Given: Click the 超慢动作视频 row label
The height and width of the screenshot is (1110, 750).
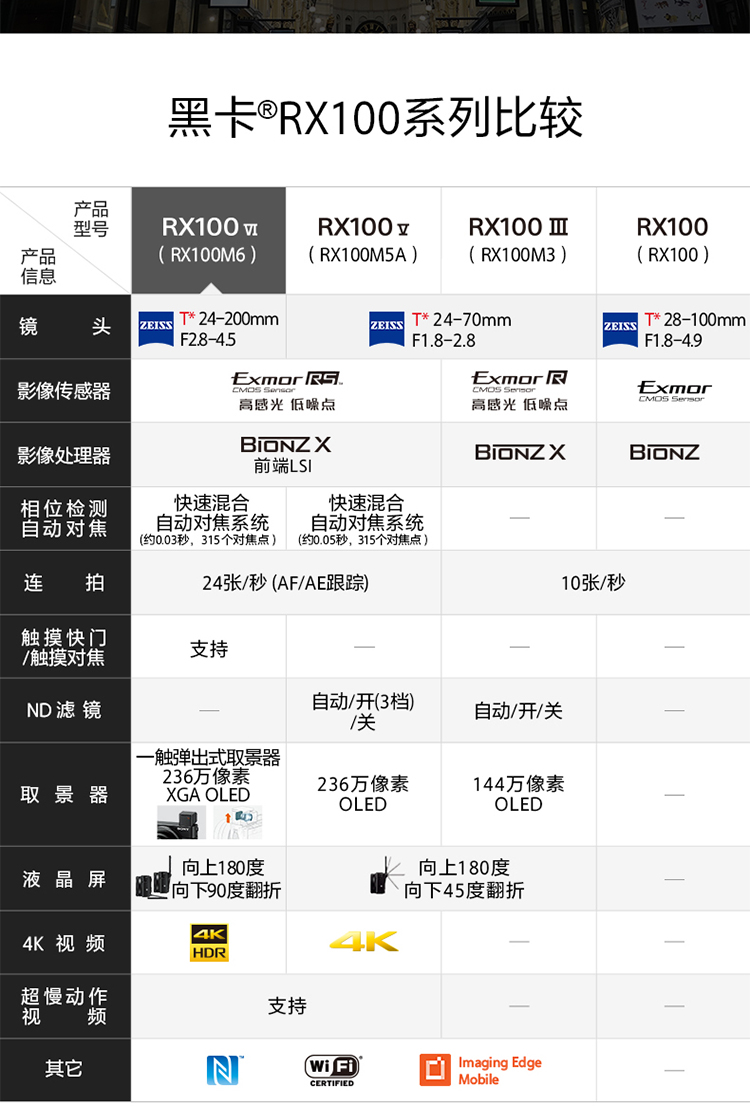Looking at the screenshot, I should click(64, 1006).
